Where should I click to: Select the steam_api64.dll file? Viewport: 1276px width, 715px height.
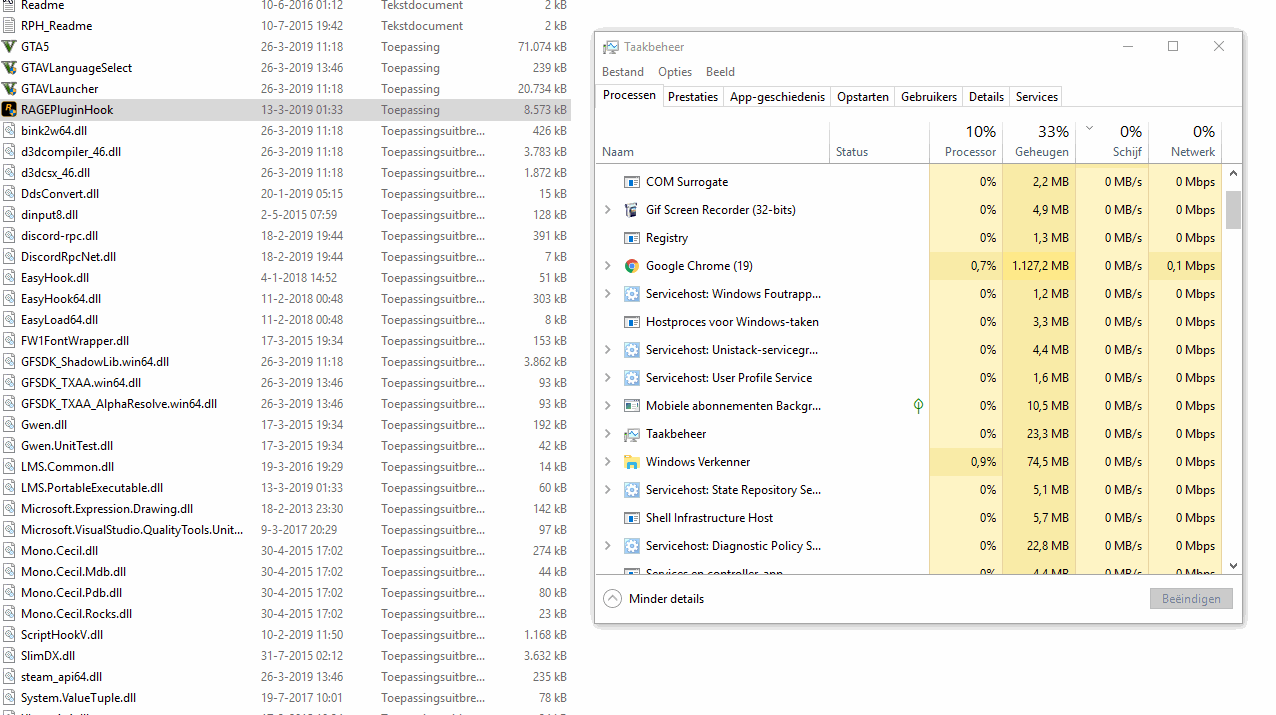click(x=61, y=677)
